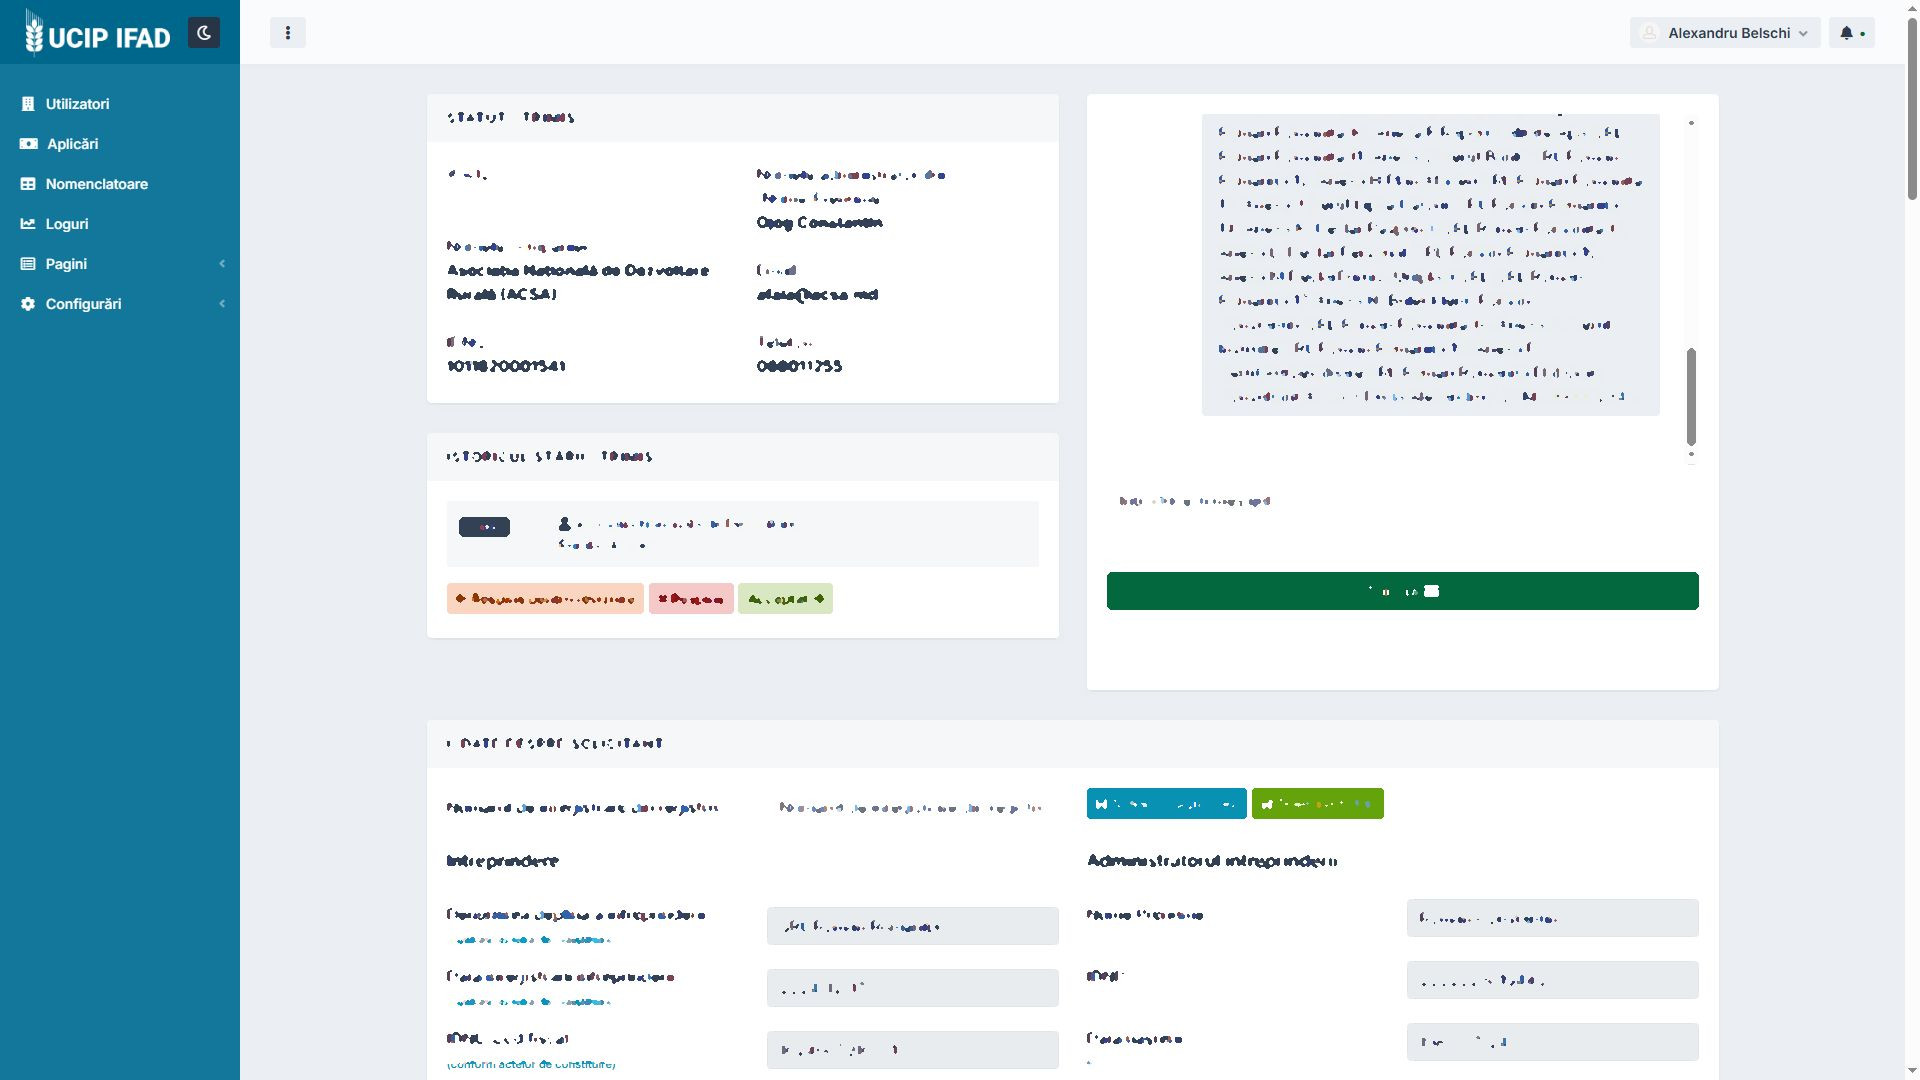Click the Aplicări sidebar icon
The image size is (1920, 1080).
28,144
